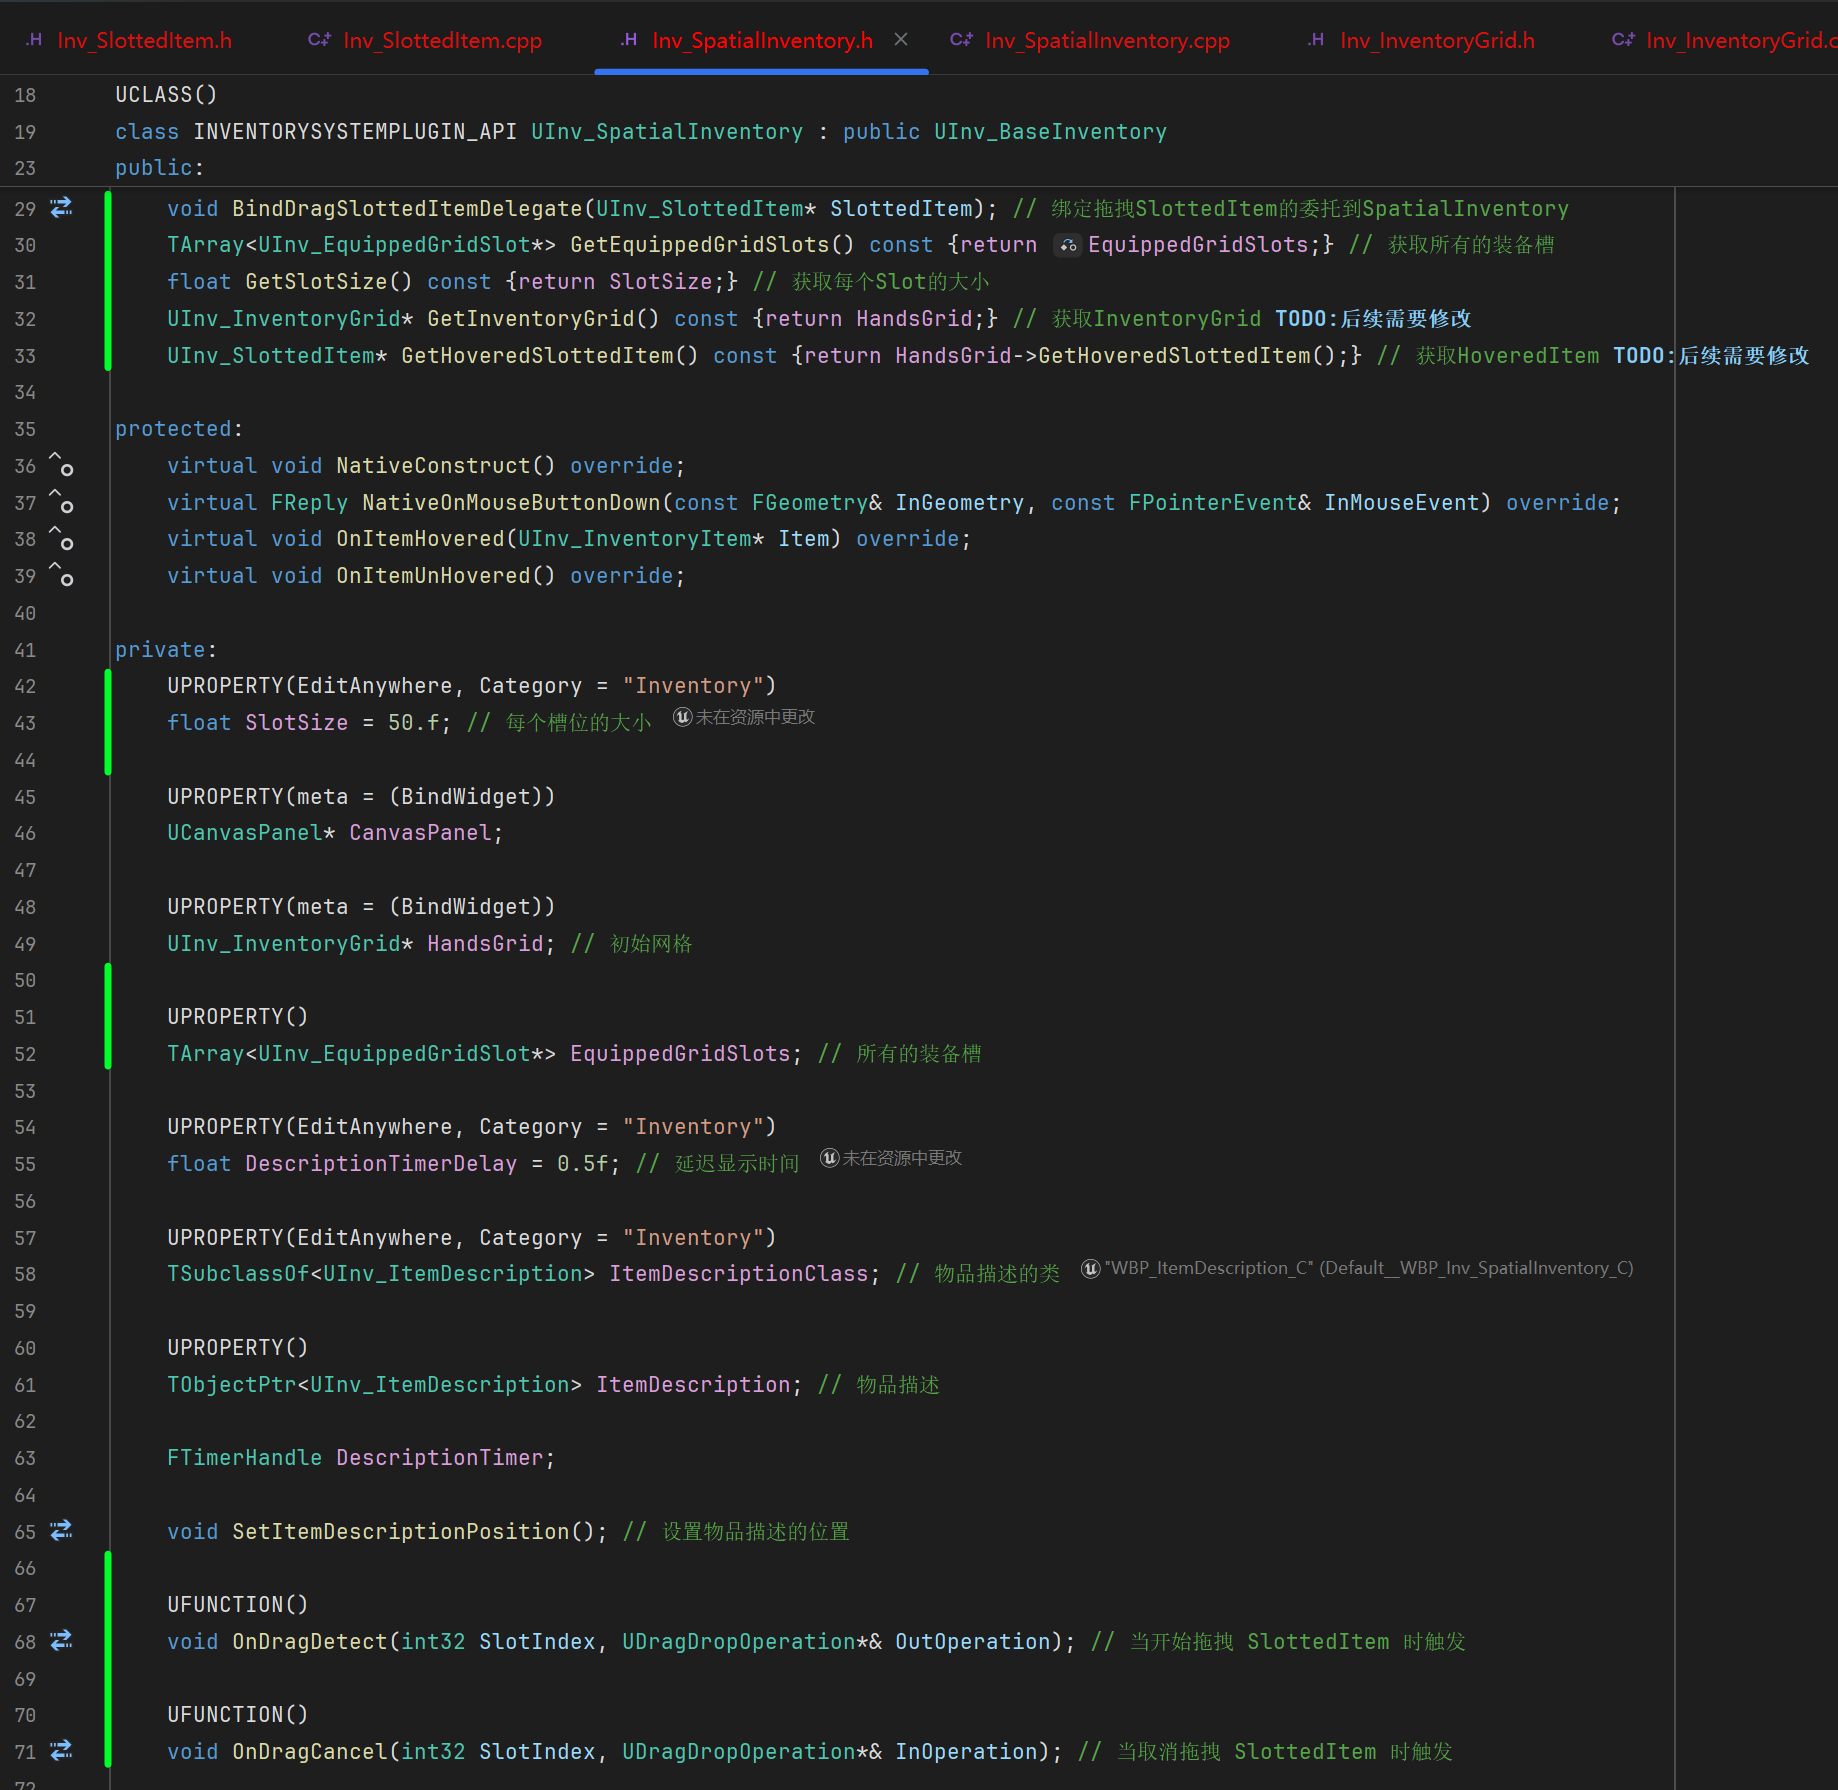Click the DescriptionTimer member on line 63
Screen dimensions: 1838x1790
(x=440, y=1458)
